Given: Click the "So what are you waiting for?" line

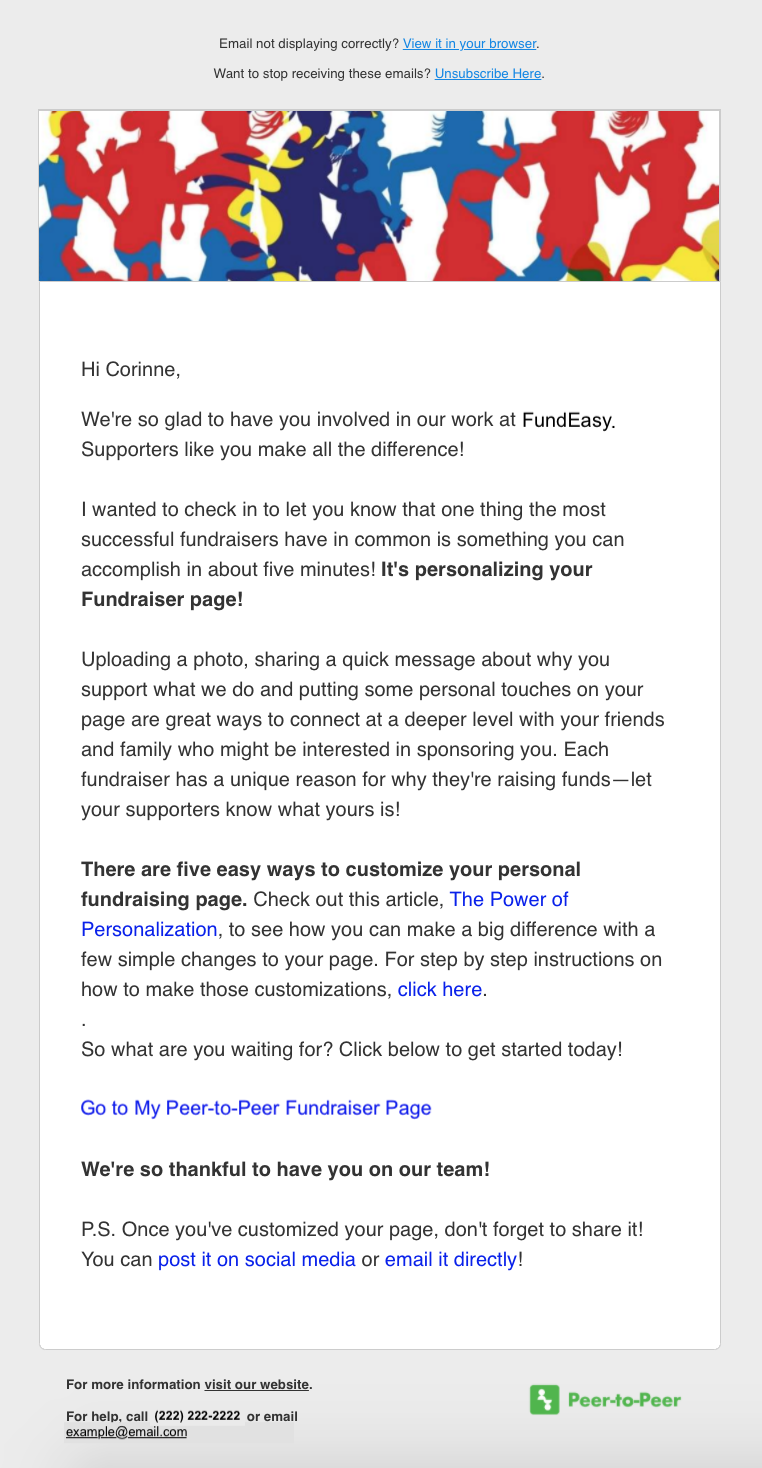Looking at the screenshot, I should coord(351,1050).
